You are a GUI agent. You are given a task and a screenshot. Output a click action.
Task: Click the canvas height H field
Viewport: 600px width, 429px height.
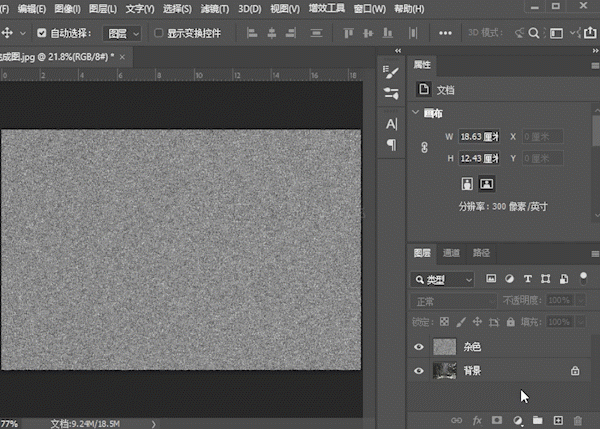(x=479, y=158)
